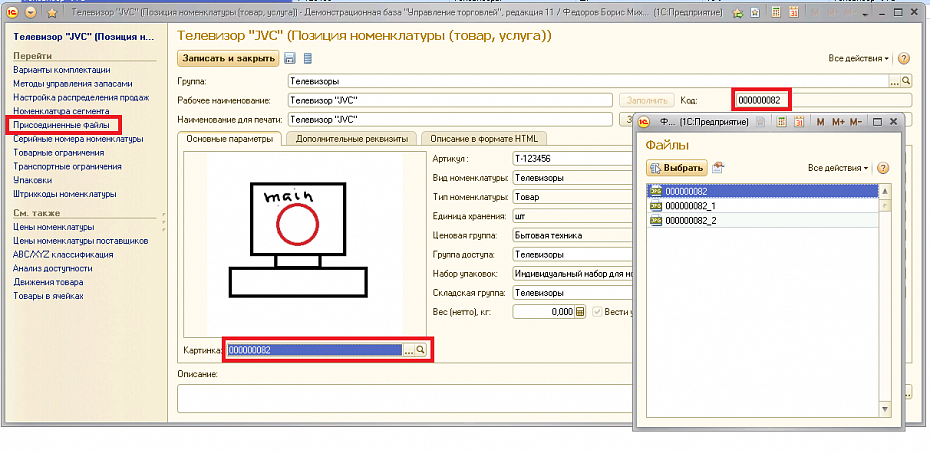Click the save diskette icon beside Записать и закрыть
930x453 pixels.
290,59
